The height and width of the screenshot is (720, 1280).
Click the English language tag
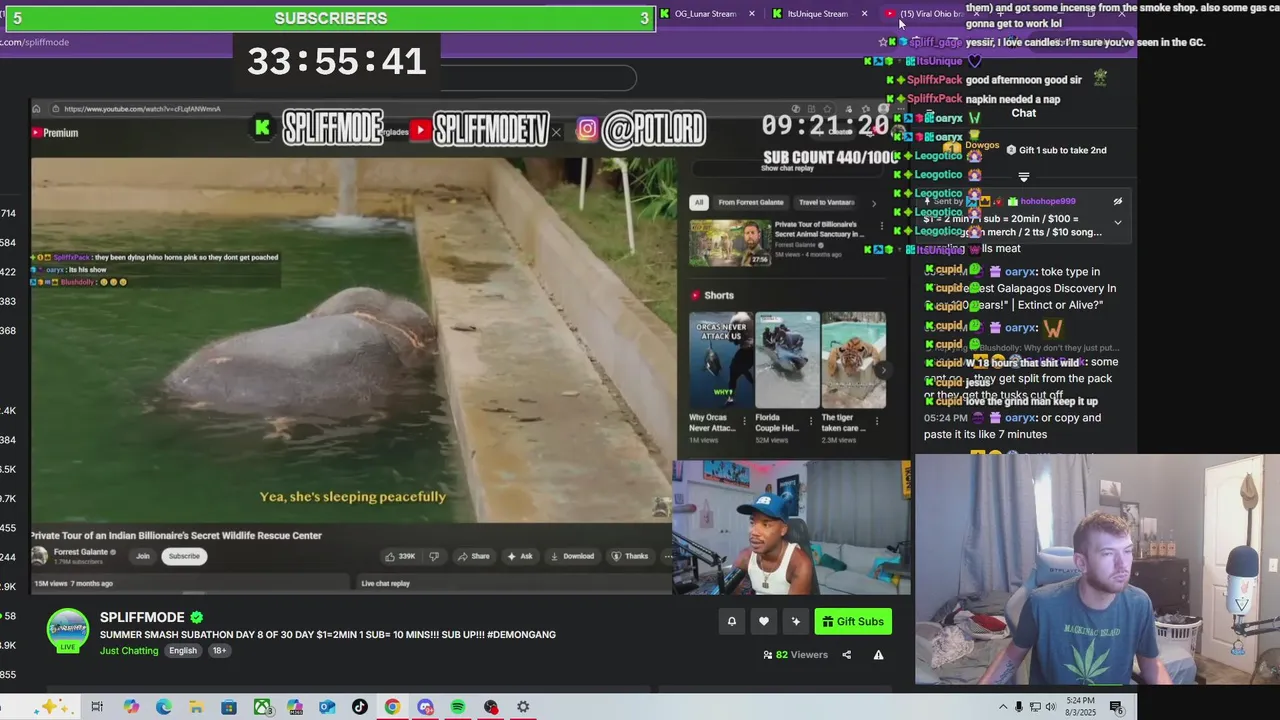point(183,651)
